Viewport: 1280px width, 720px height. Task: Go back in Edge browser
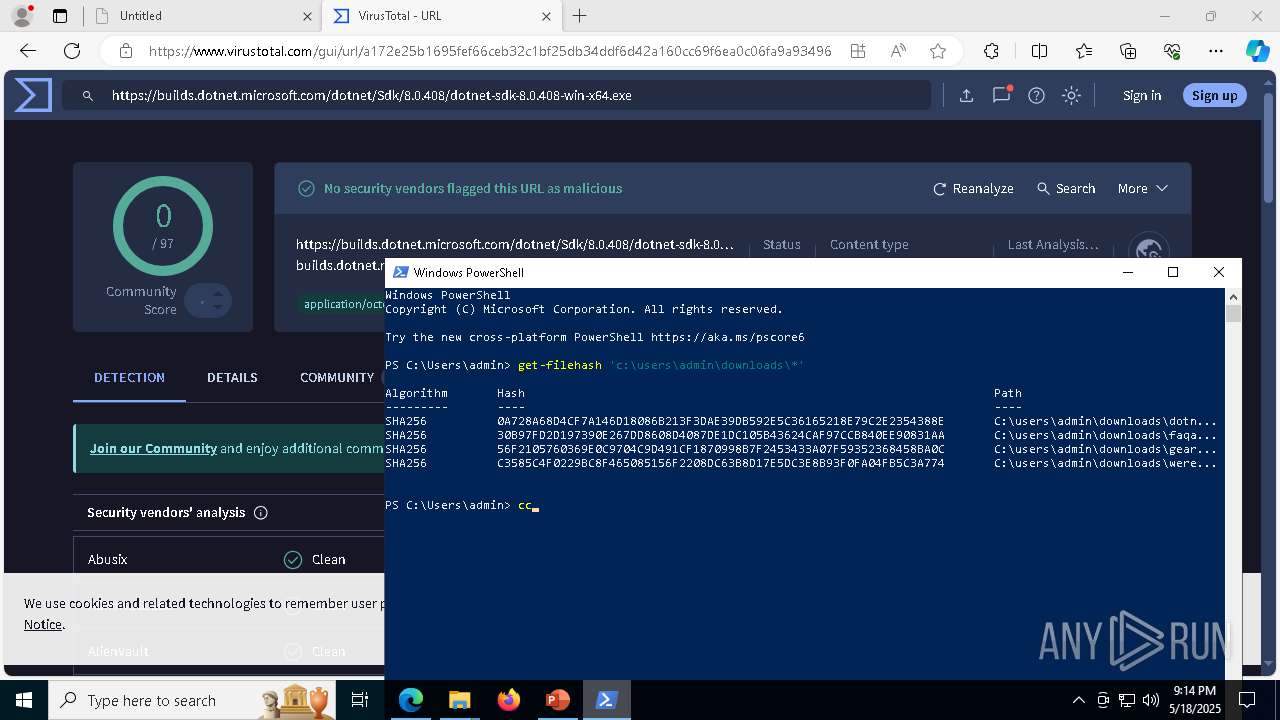pos(28,51)
